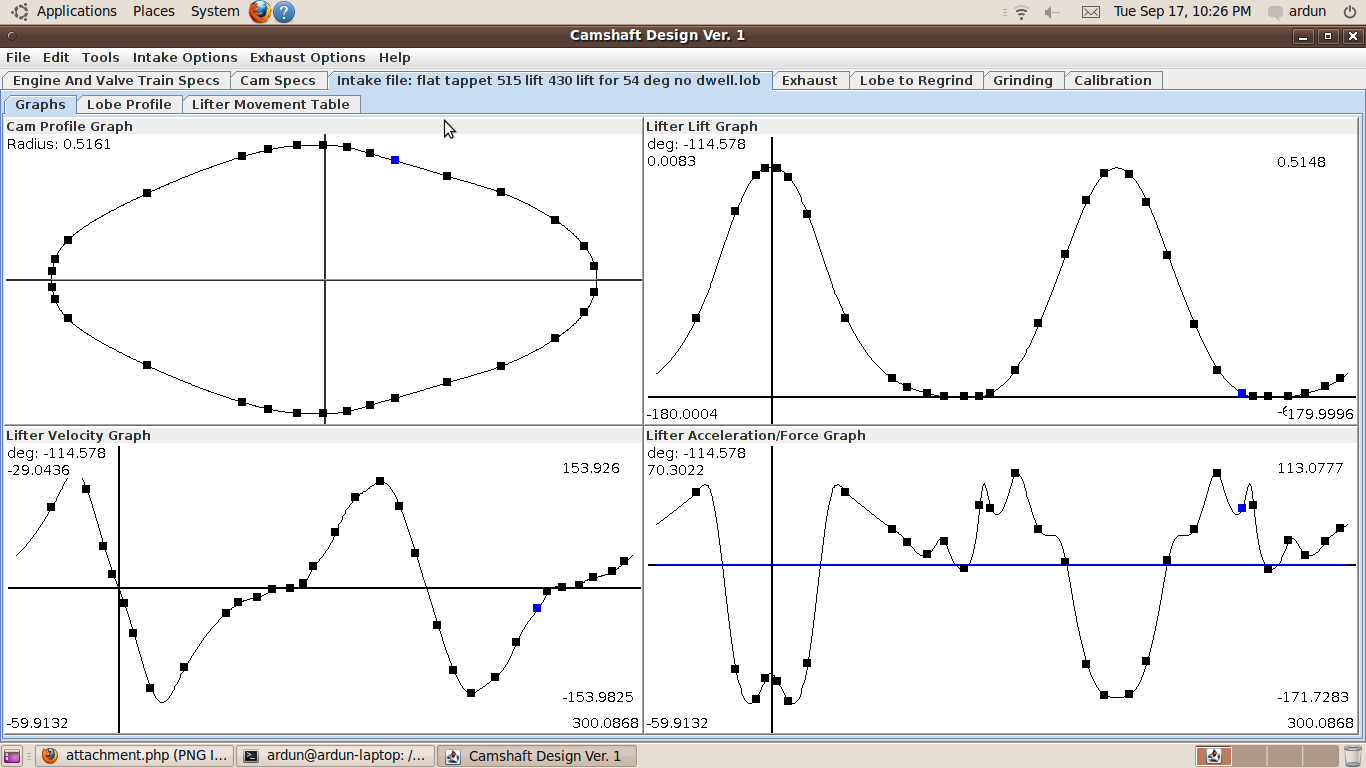1366x768 pixels.
Task: Click the volume speaker icon
Action: point(1052,12)
